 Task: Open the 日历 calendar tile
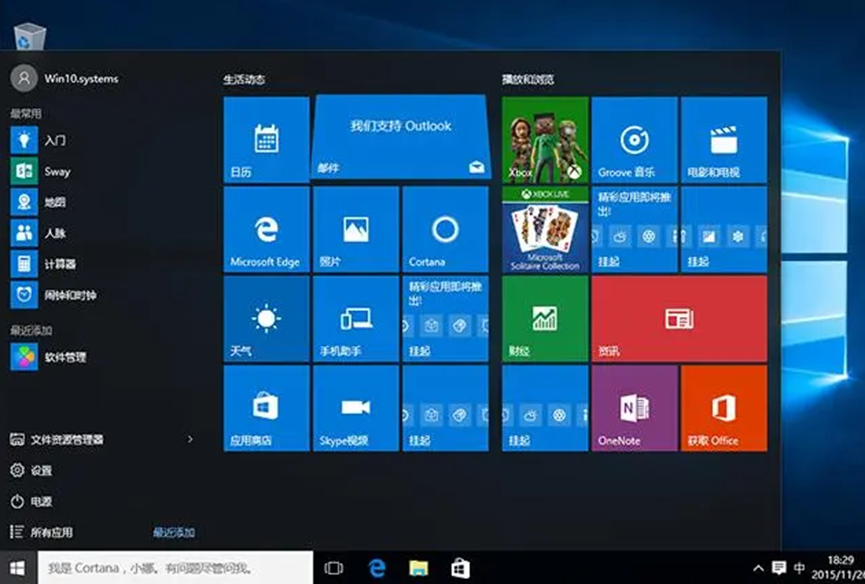(266, 140)
